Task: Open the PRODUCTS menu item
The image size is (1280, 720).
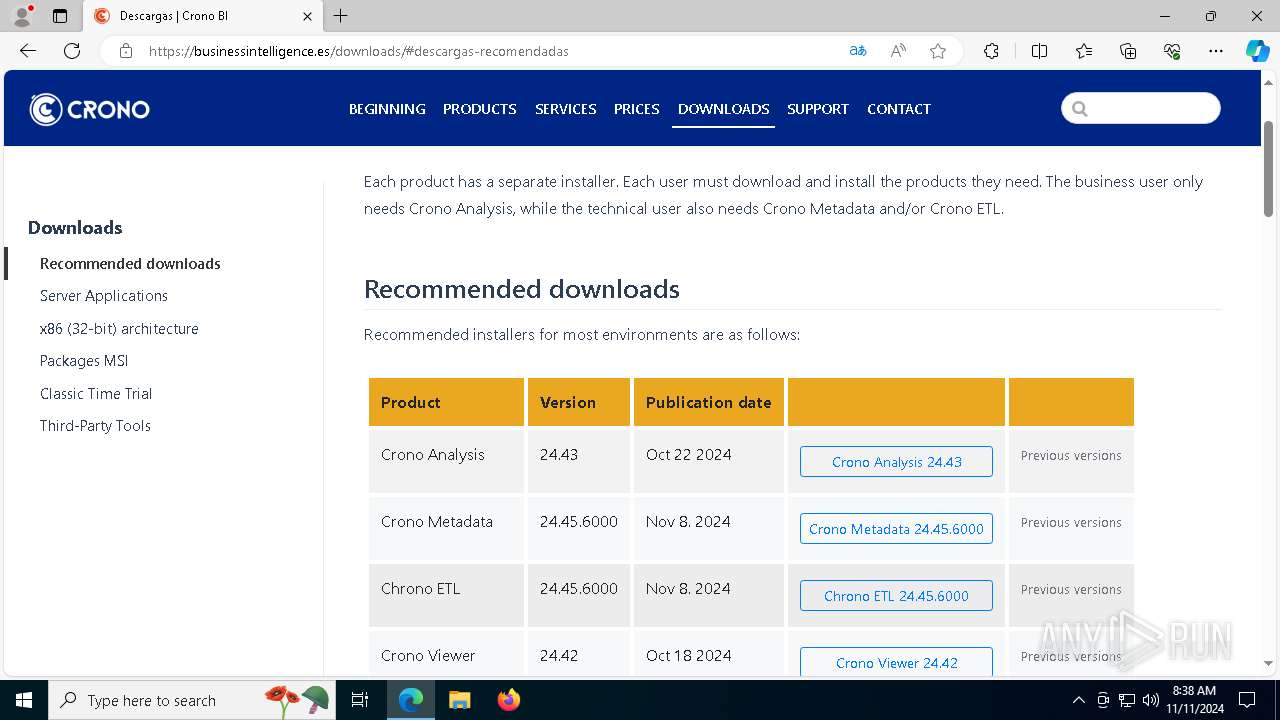Action: [x=480, y=109]
